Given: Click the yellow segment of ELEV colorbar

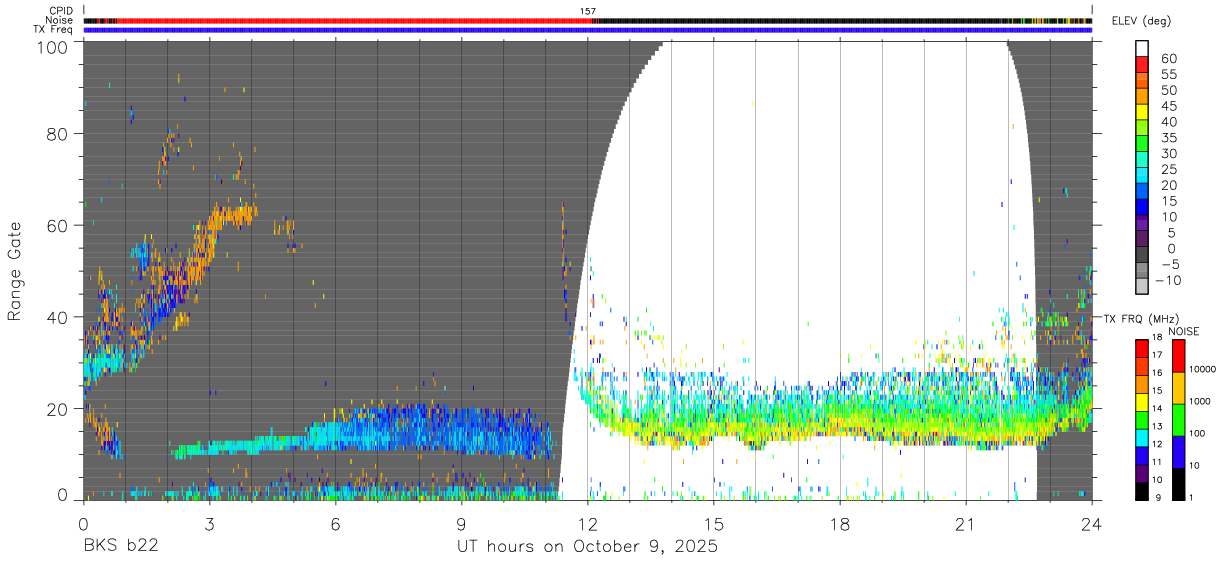Looking at the screenshot, I should pos(1143,110).
